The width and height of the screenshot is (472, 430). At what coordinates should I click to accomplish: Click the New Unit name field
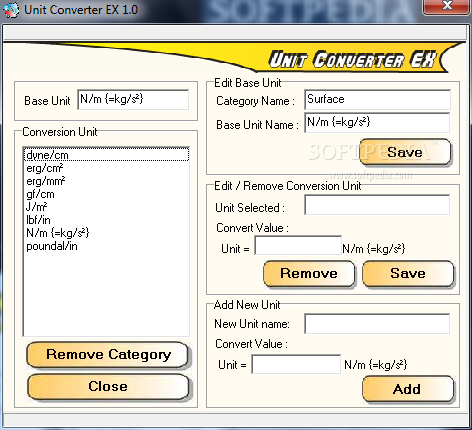(377, 323)
